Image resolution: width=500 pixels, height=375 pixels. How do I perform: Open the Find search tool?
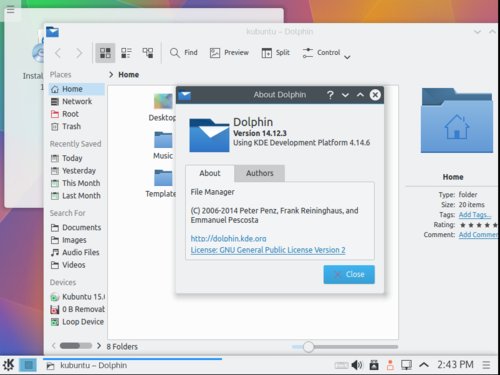[184, 53]
